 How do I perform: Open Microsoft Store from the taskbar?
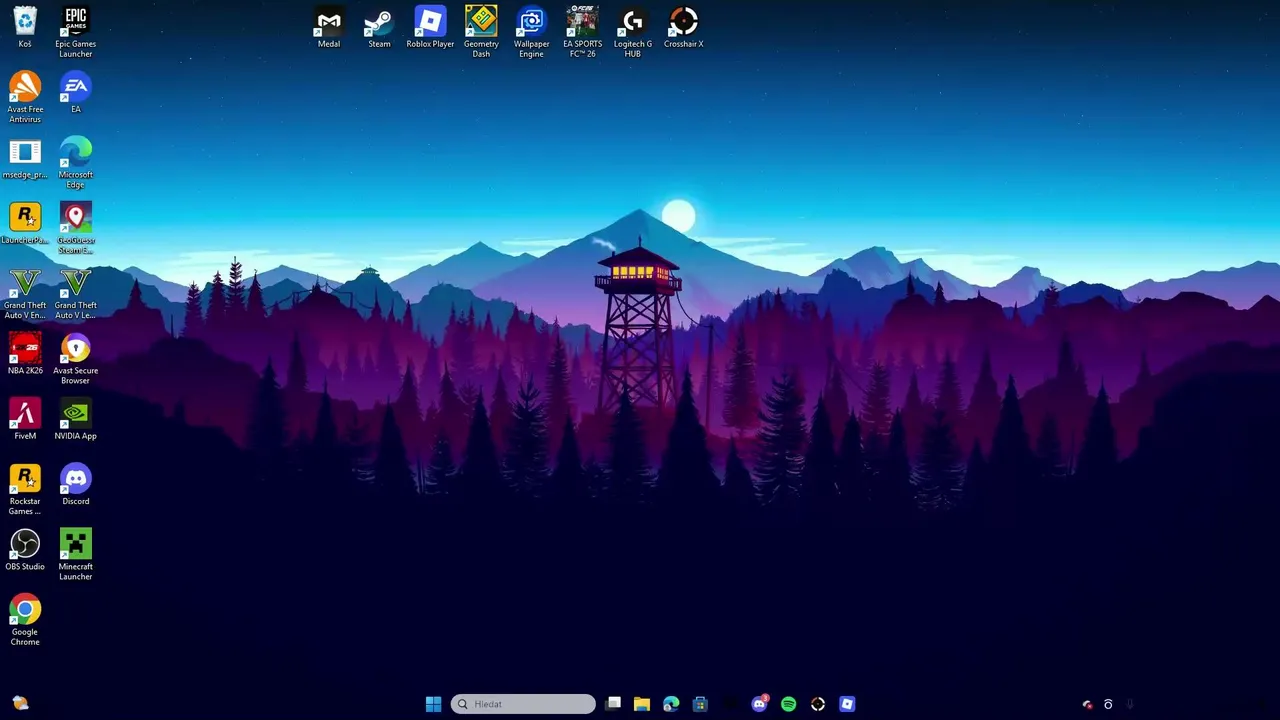(x=700, y=704)
